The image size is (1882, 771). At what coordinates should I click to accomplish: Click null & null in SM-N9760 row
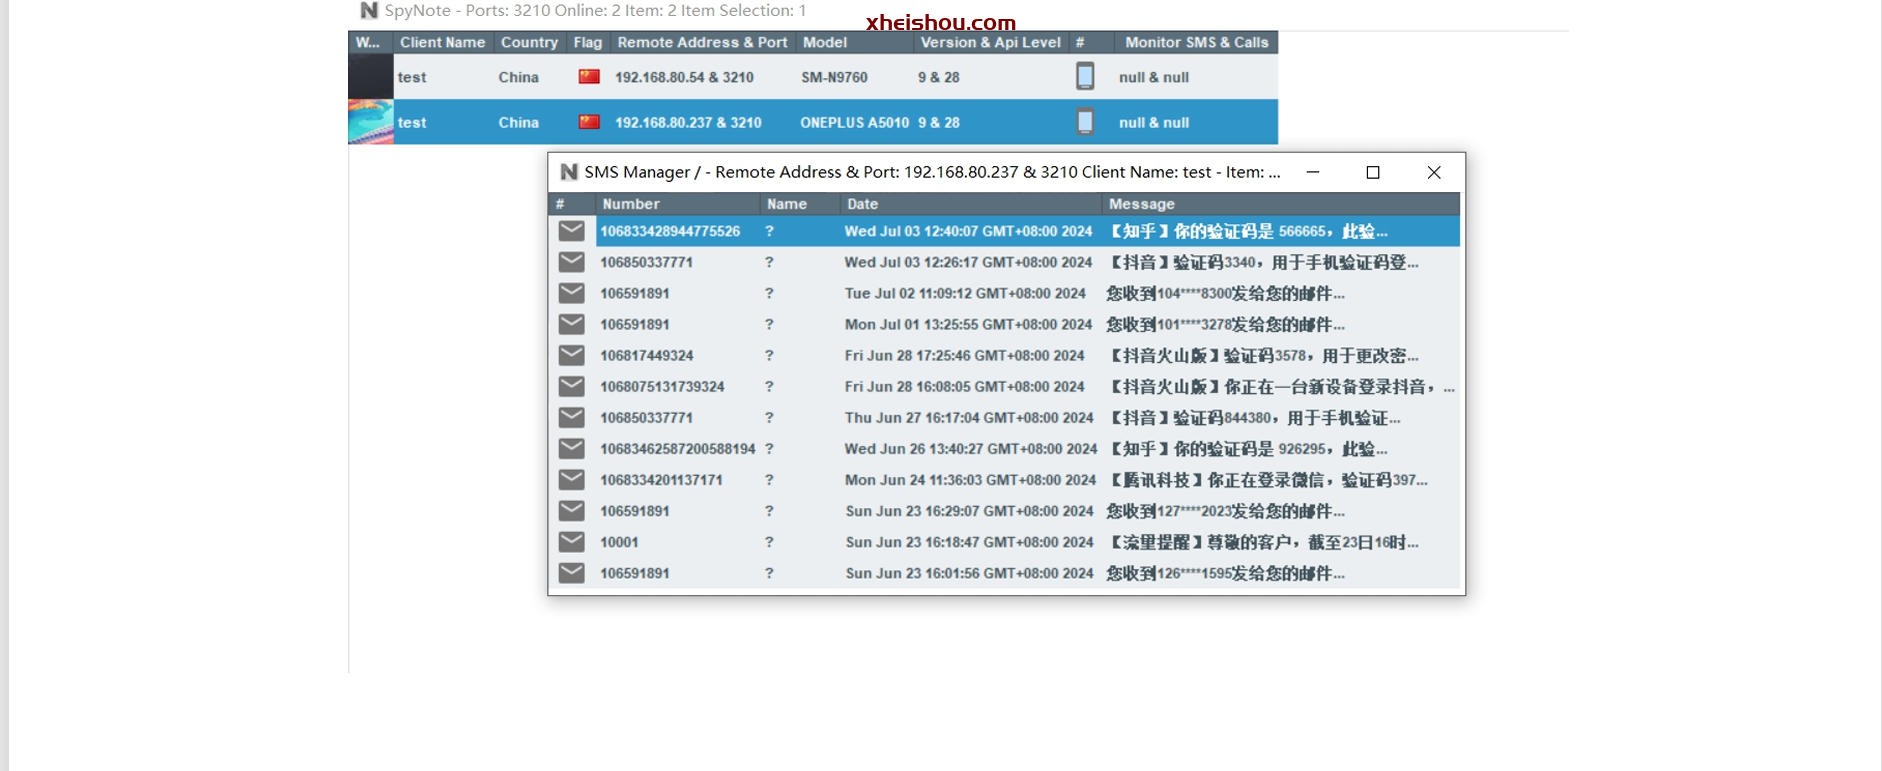click(1154, 77)
